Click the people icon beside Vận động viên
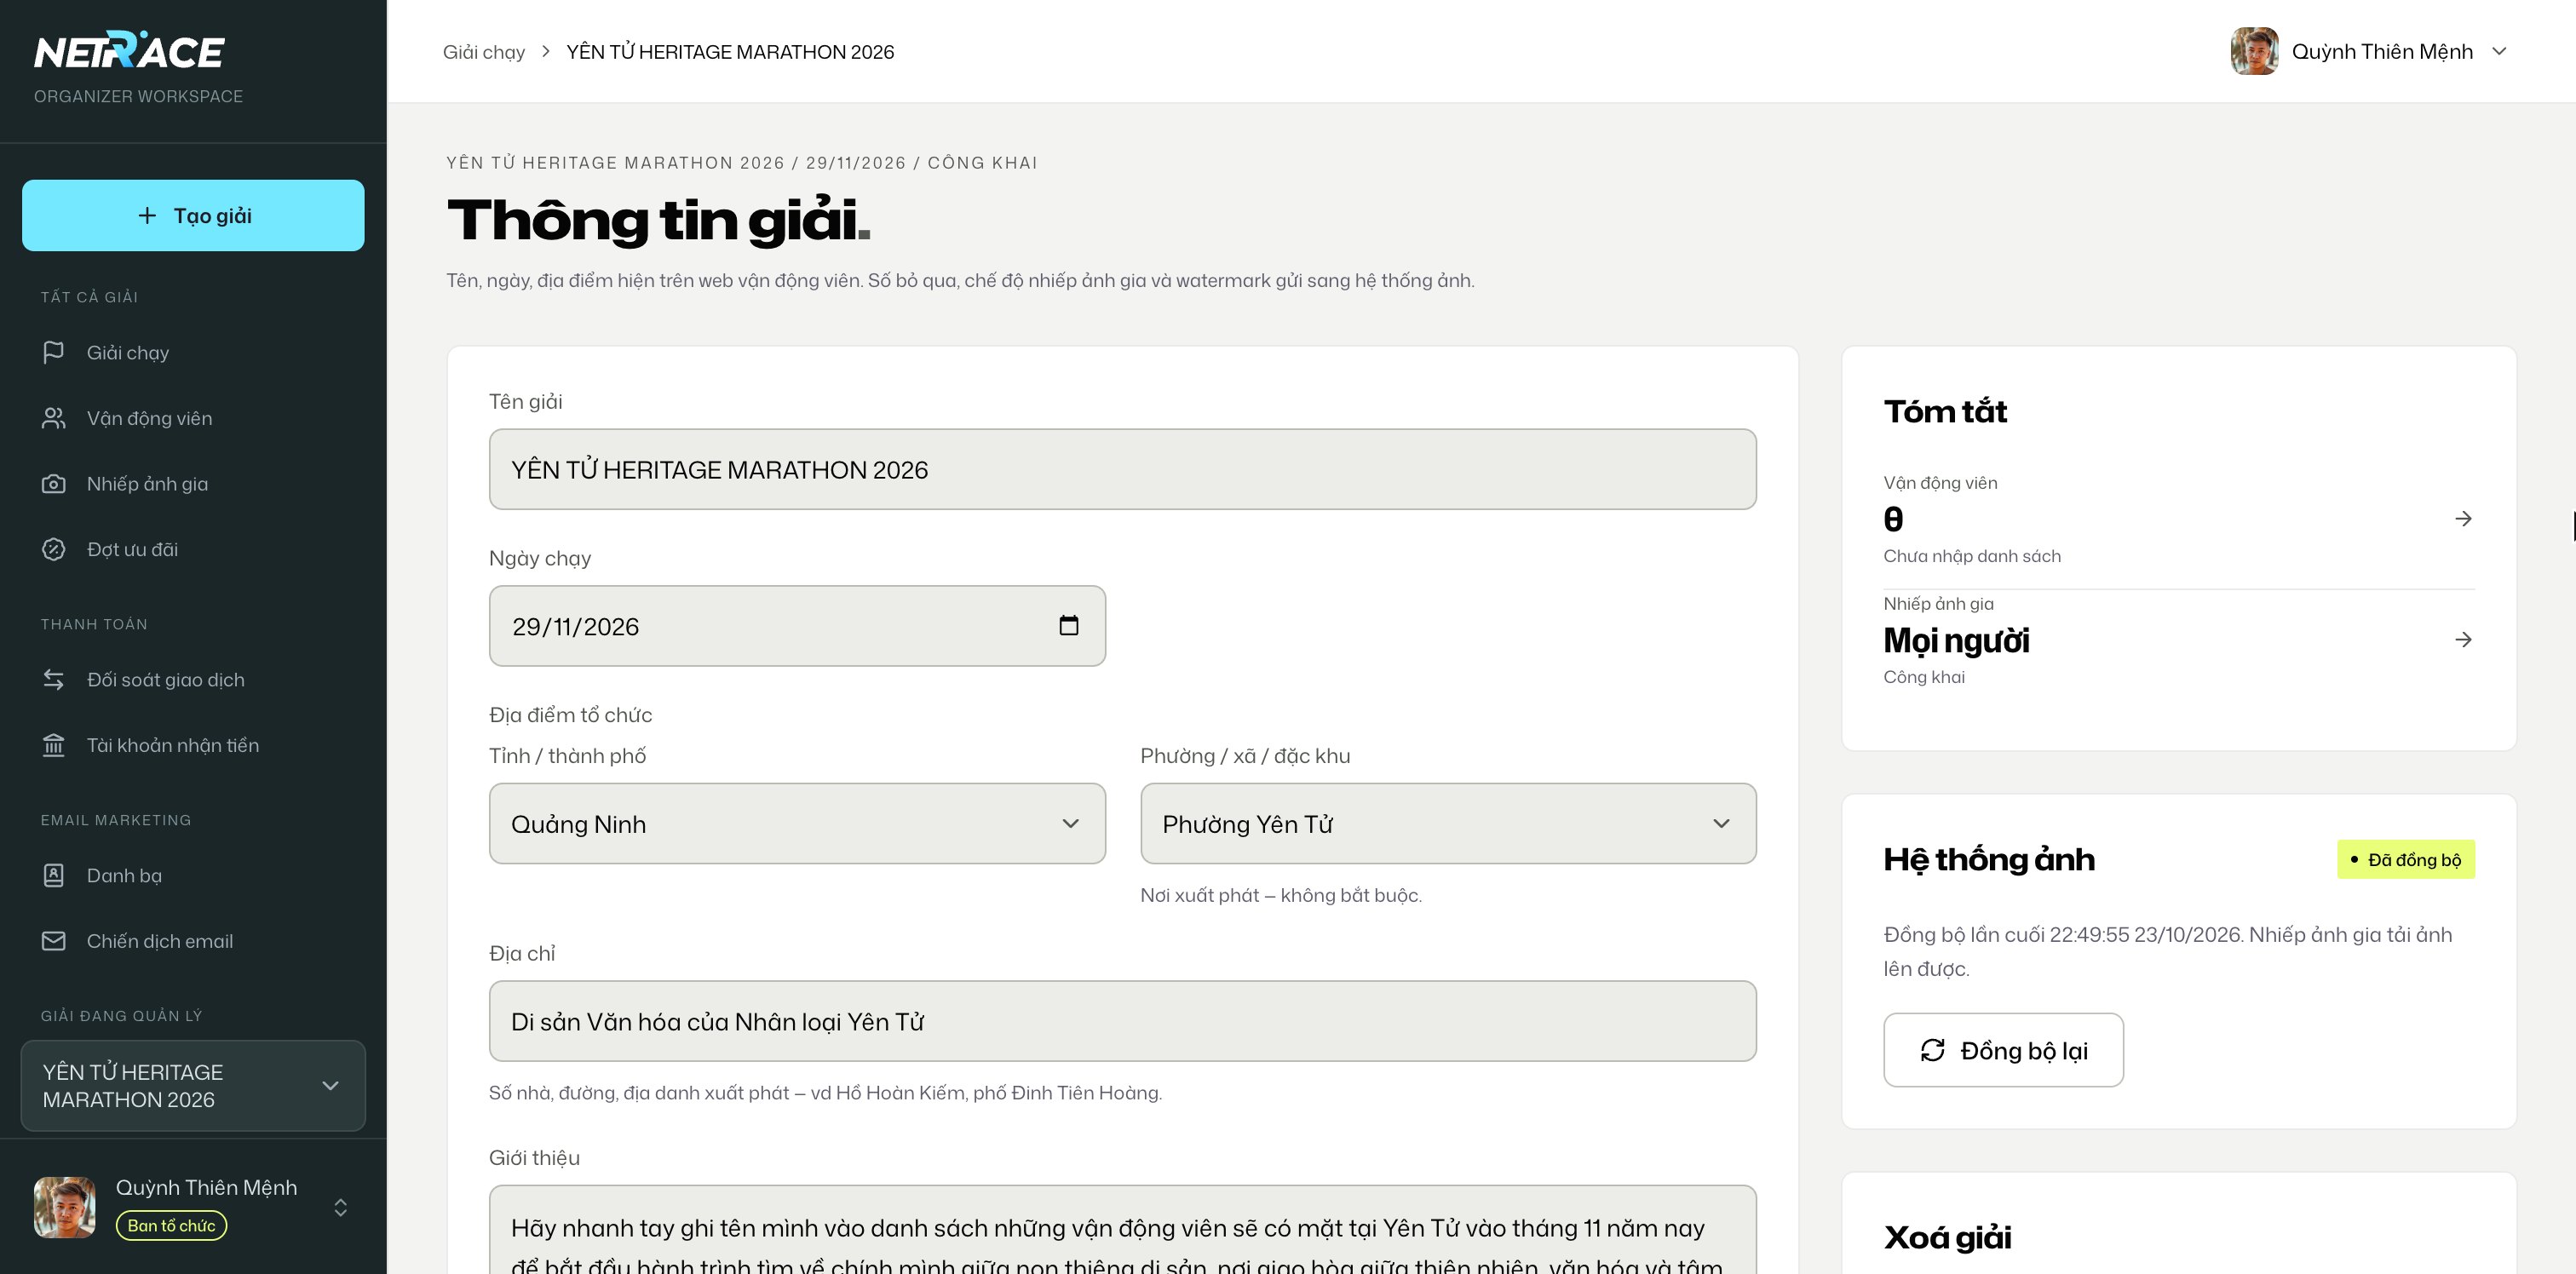2576x1274 pixels. pos(53,418)
